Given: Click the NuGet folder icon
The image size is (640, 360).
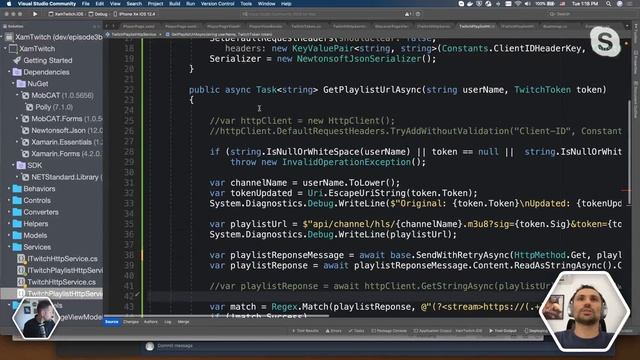Looking at the screenshot, I should click(21, 84).
